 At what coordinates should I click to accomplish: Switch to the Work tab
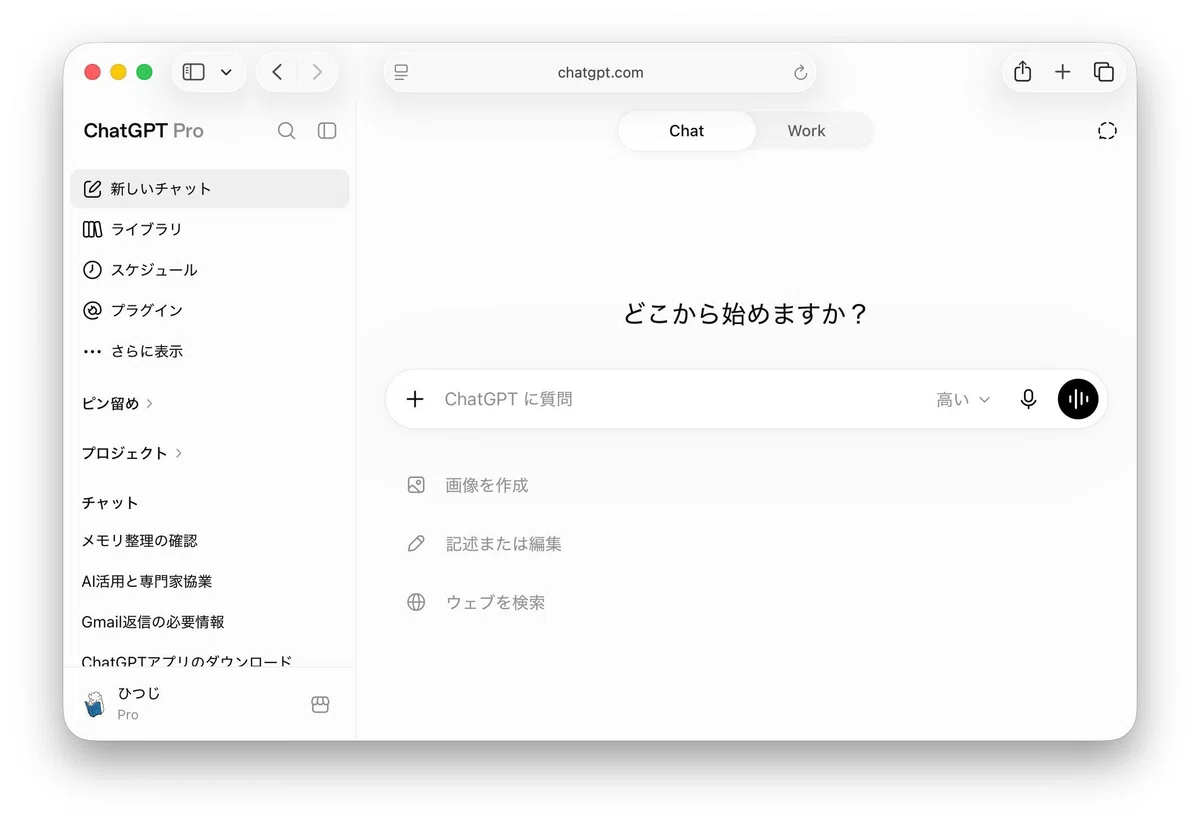pyautogui.click(x=806, y=131)
